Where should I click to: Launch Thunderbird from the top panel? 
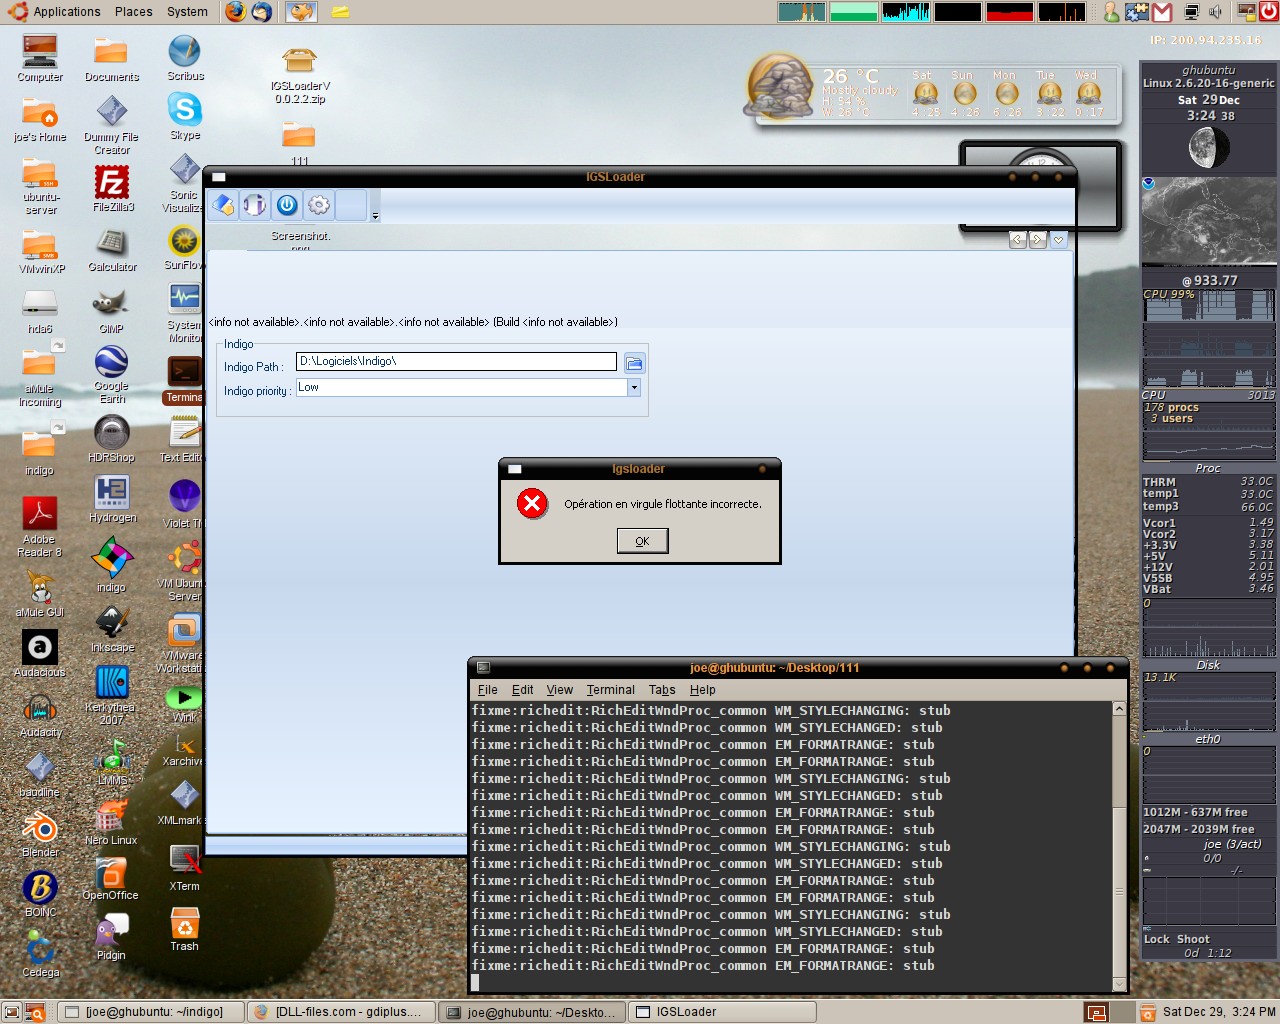(x=261, y=12)
